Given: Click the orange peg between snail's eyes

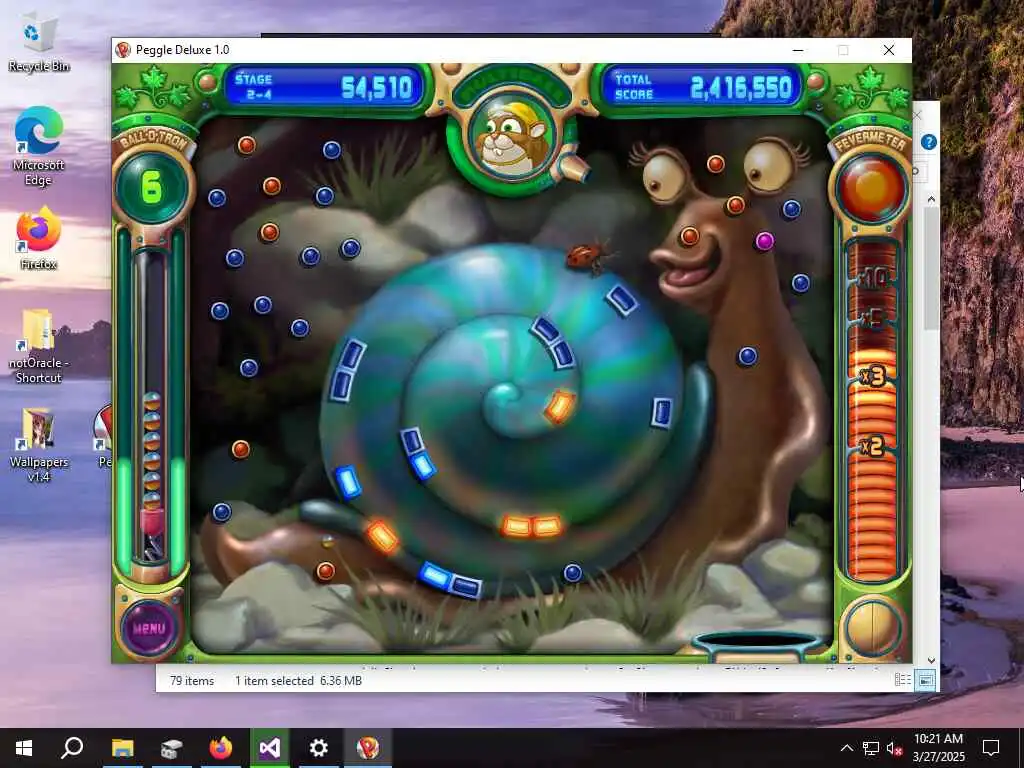Looking at the screenshot, I should click(x=716, y=164).
